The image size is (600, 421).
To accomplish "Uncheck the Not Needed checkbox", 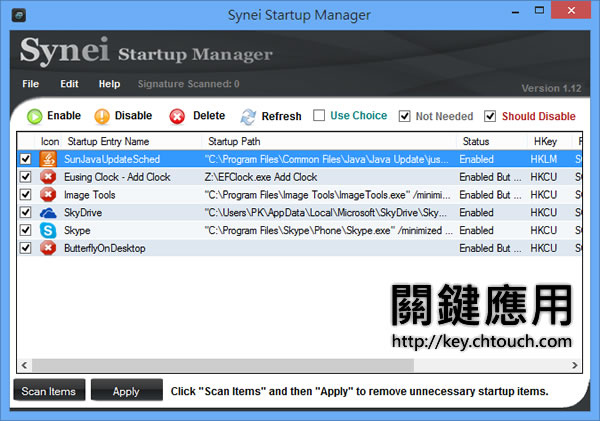I will pyautogui.click(x=404, y=116).
